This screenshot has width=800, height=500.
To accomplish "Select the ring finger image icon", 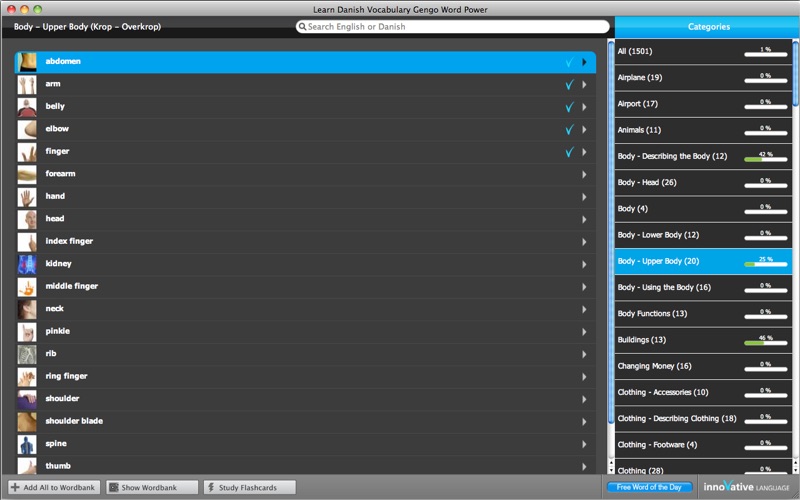I will point(27,377).
